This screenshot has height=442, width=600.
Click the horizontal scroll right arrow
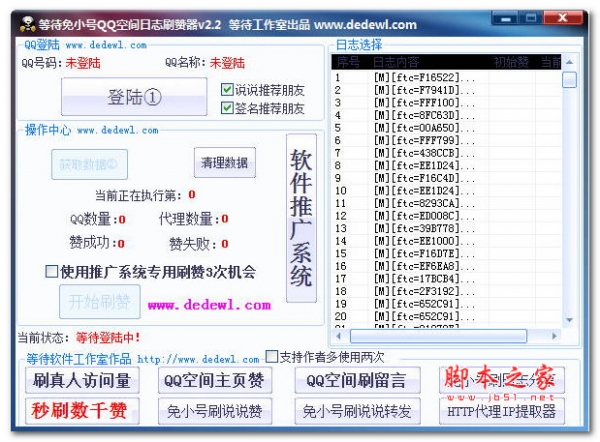(x=554, y=336)
